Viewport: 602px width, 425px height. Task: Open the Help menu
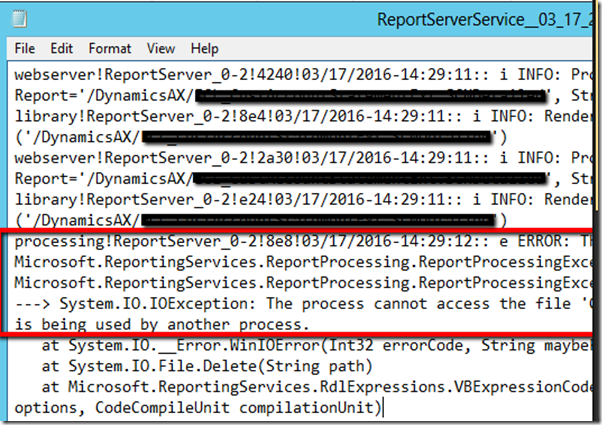(x=205, y=49)
